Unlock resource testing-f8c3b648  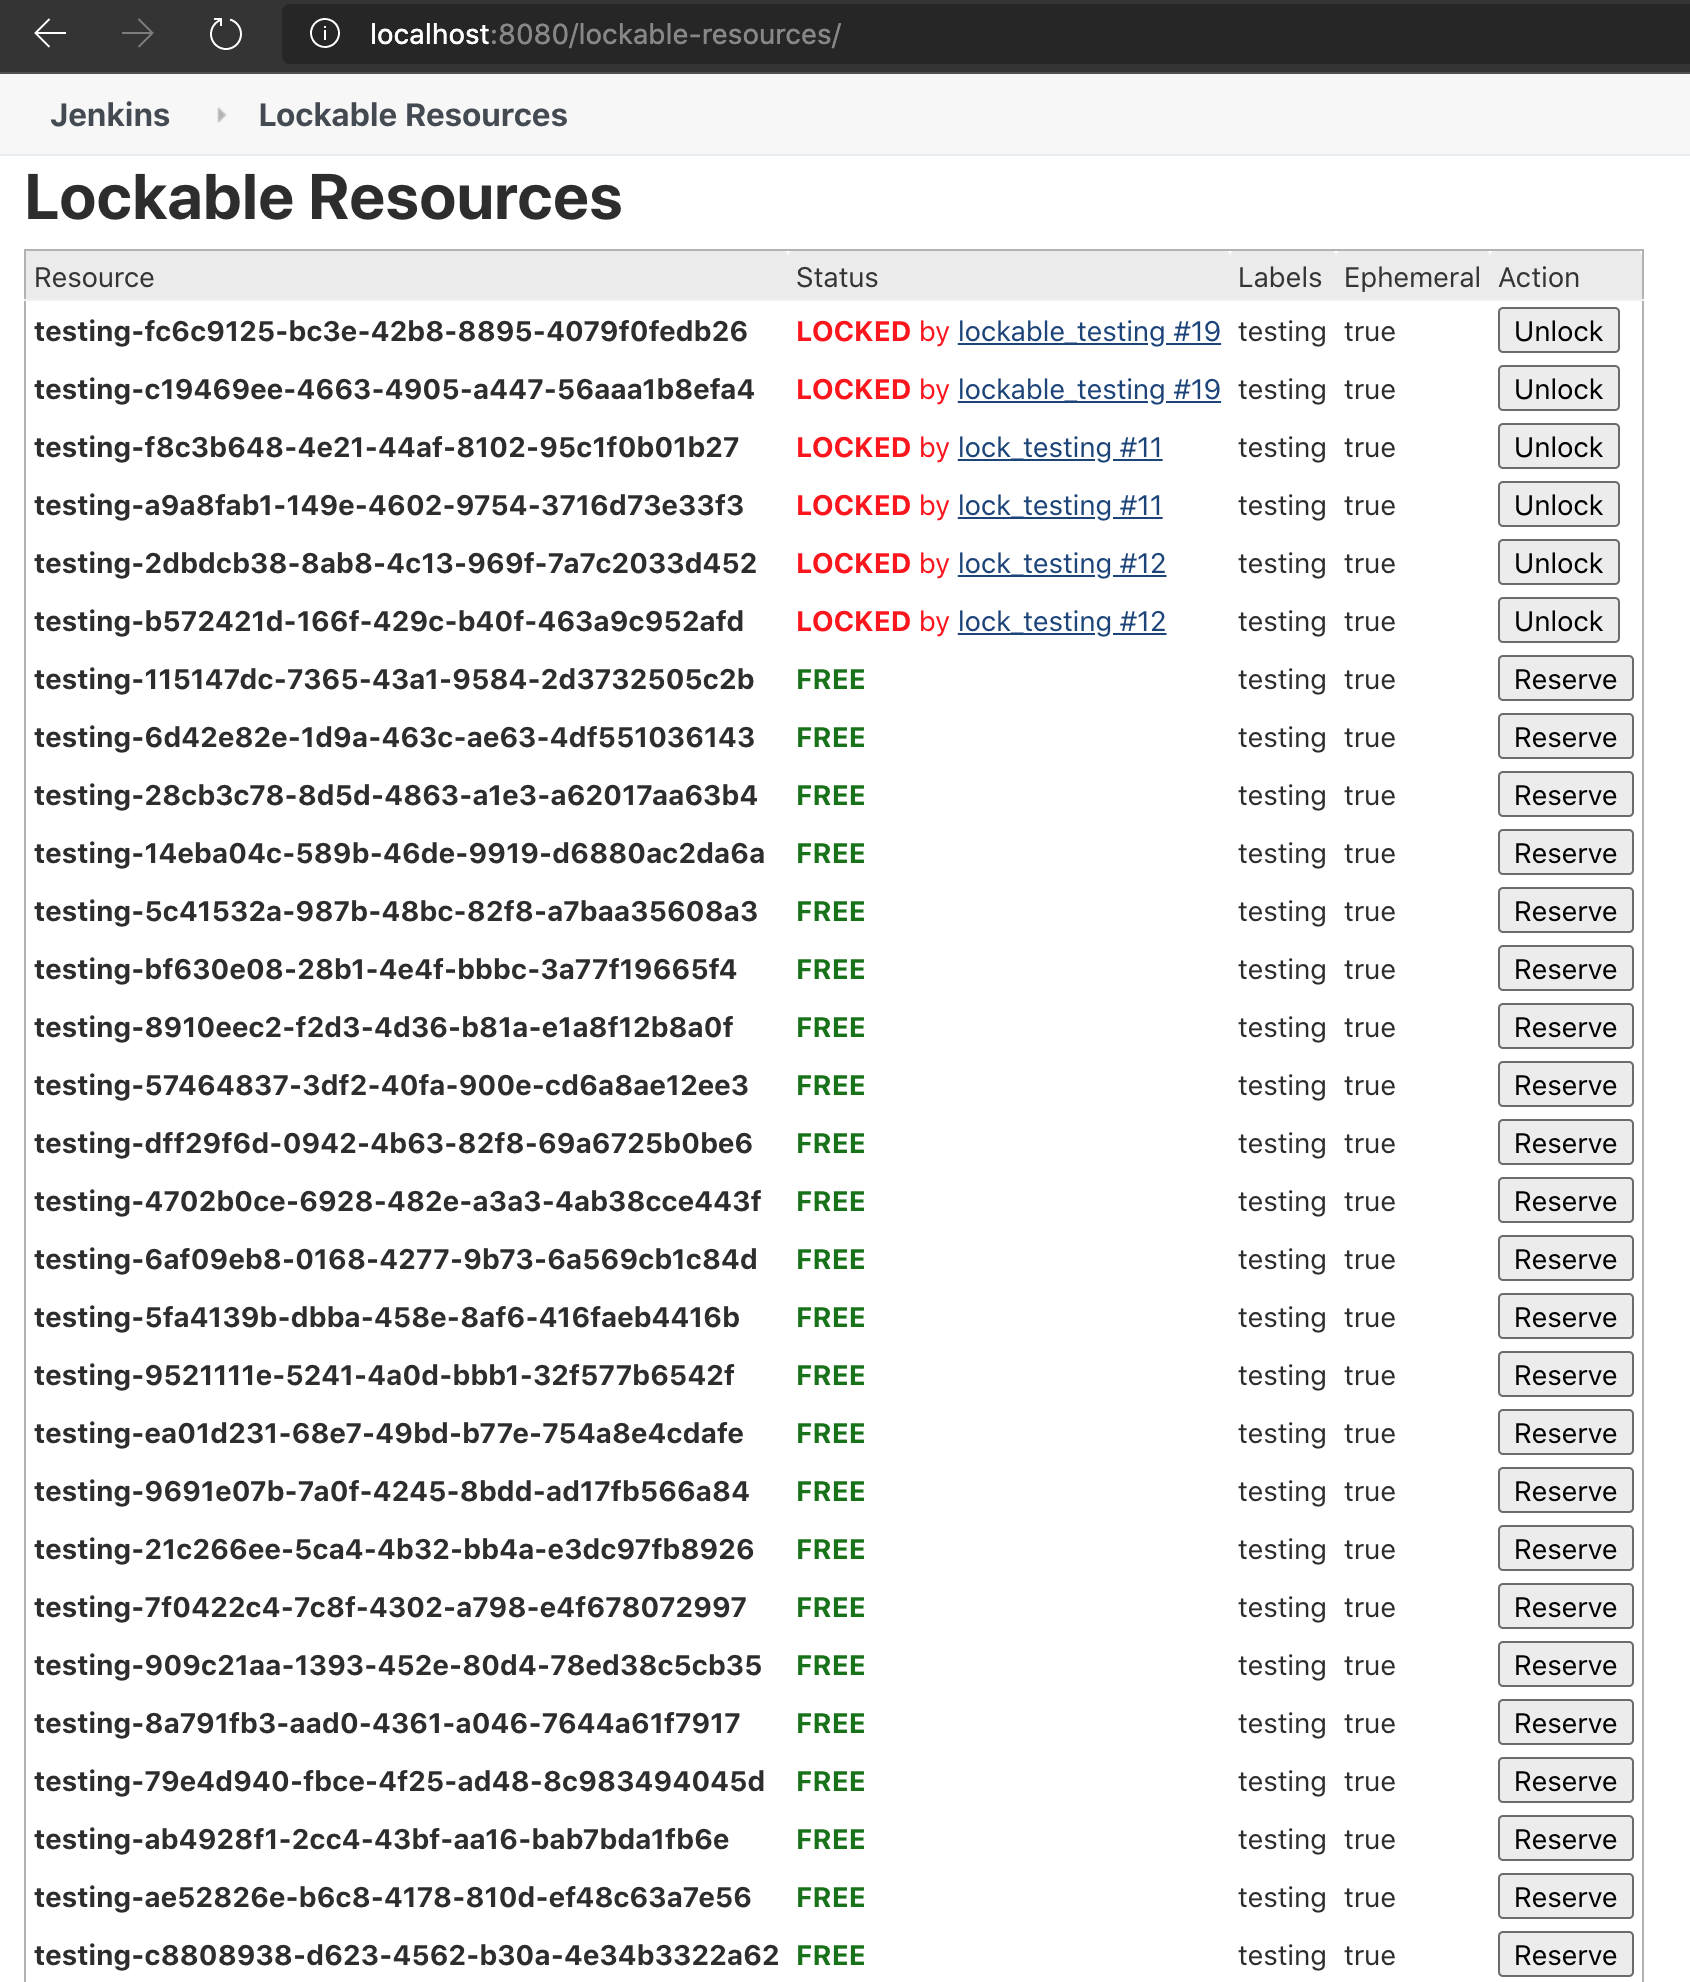pos(1558,447)
